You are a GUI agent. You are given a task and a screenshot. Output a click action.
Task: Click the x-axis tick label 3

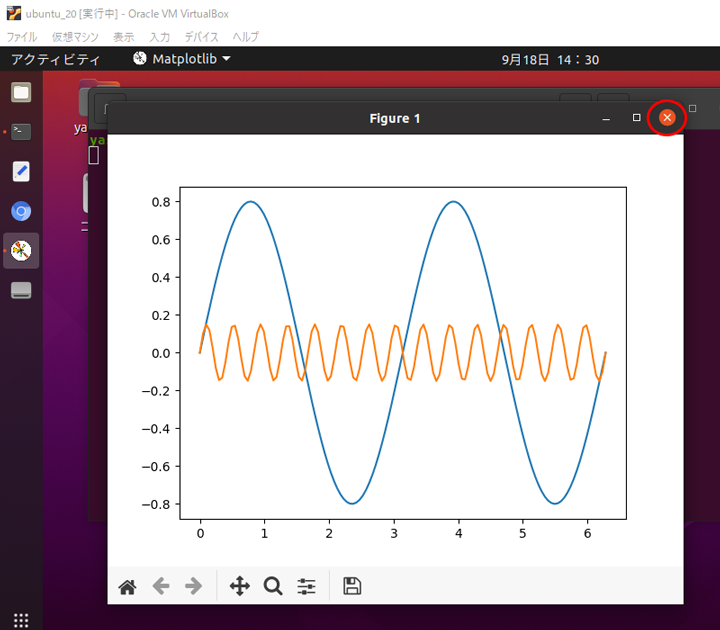tap(394, 533)
